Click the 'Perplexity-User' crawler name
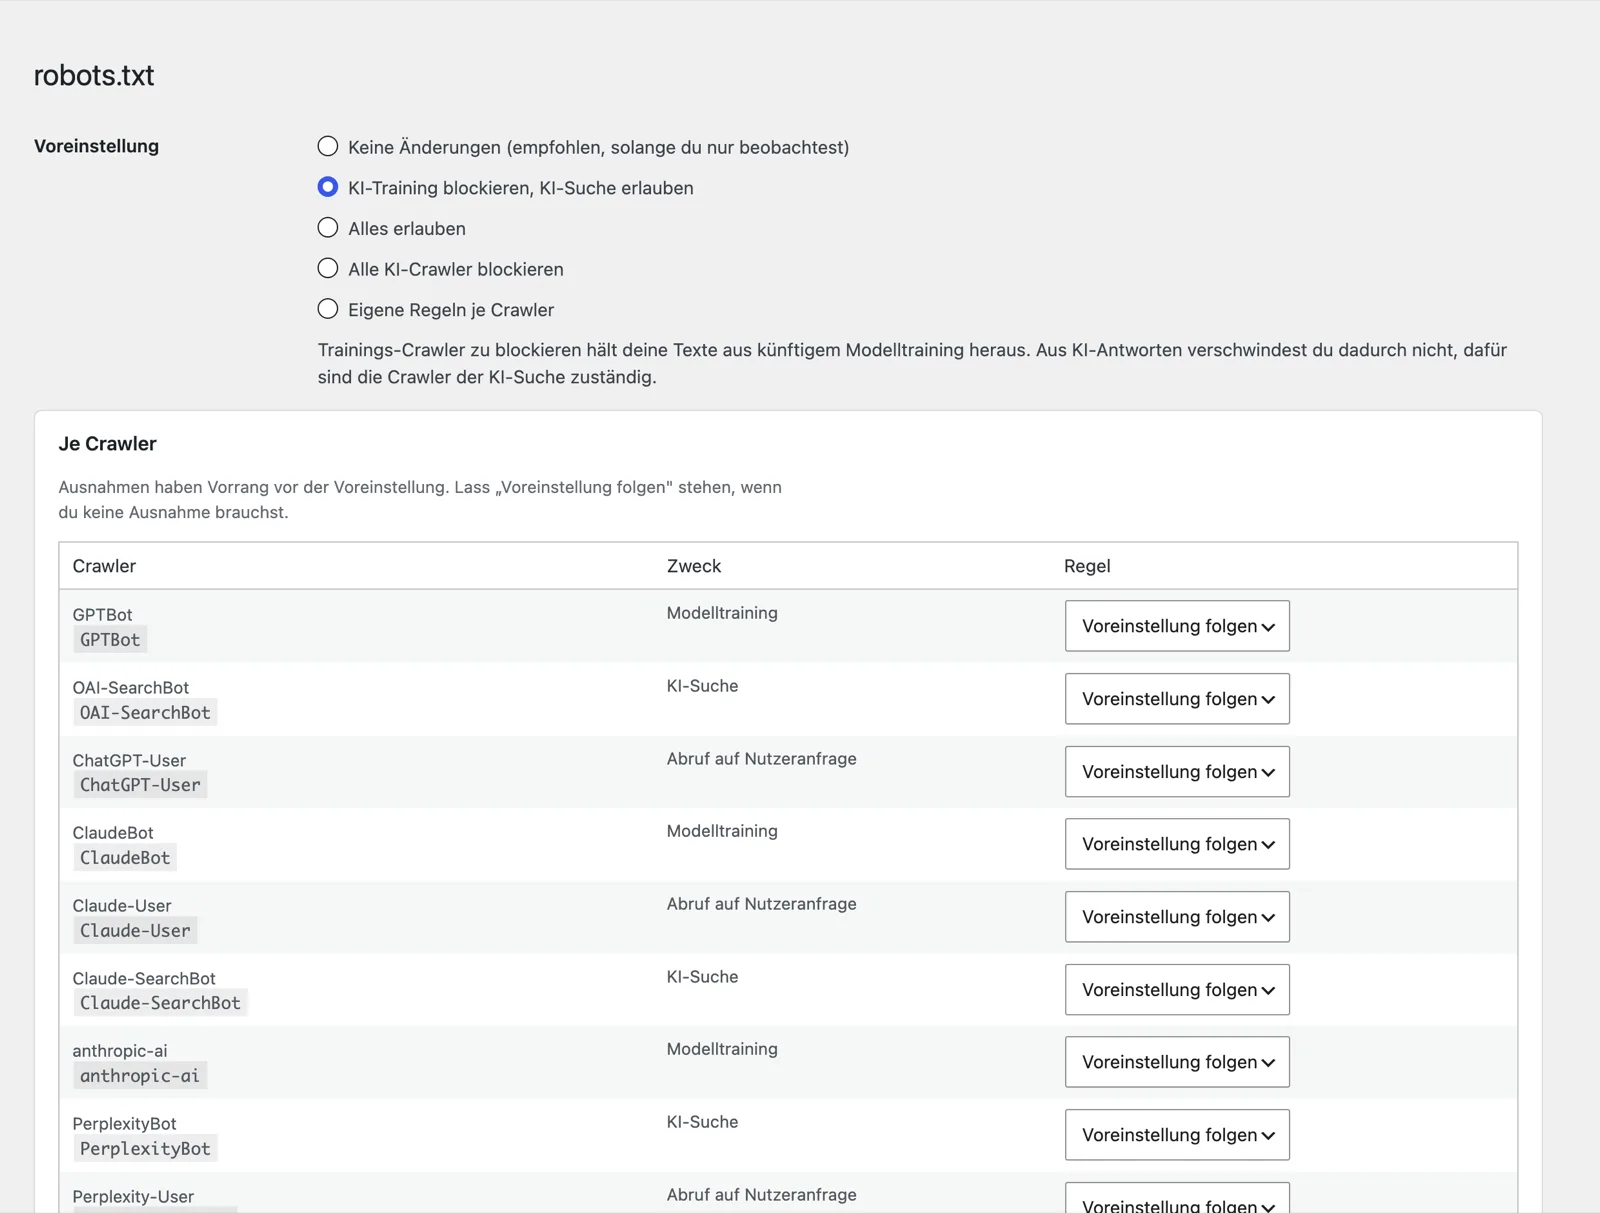 [x=133, y=1197]
